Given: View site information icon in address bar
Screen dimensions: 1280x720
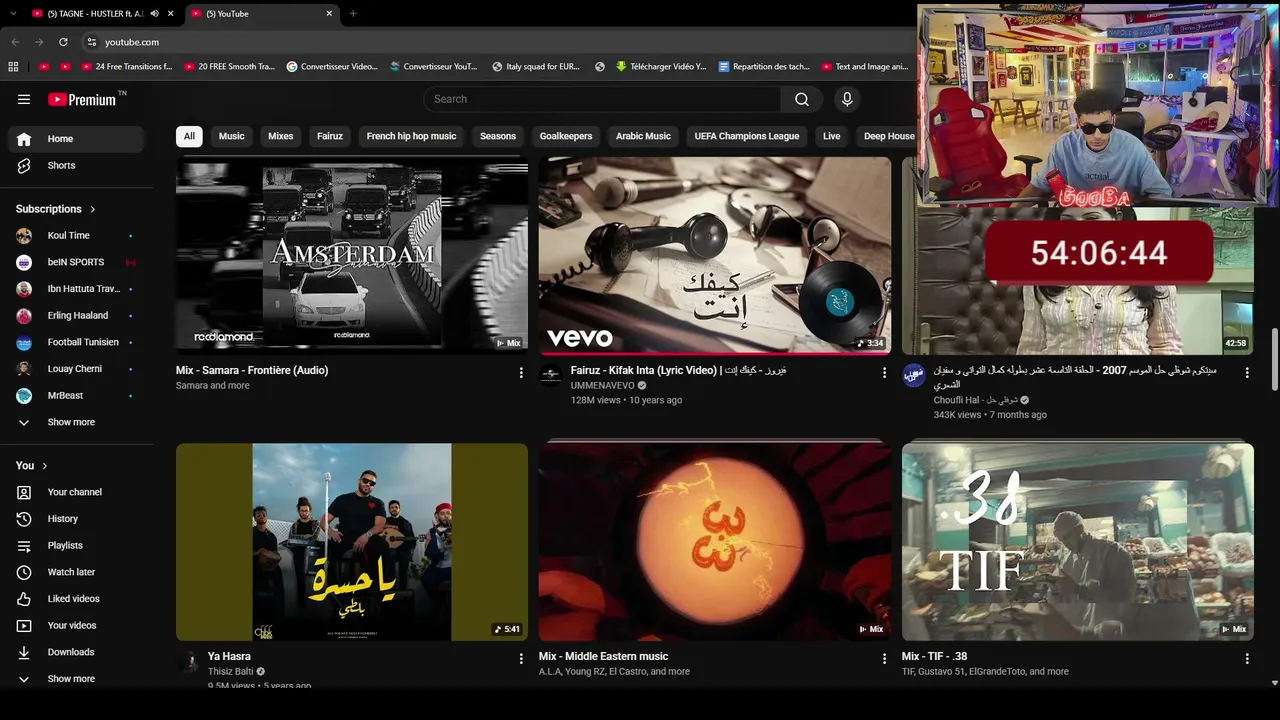Looking at the screenshot, I should click(91, 42).
